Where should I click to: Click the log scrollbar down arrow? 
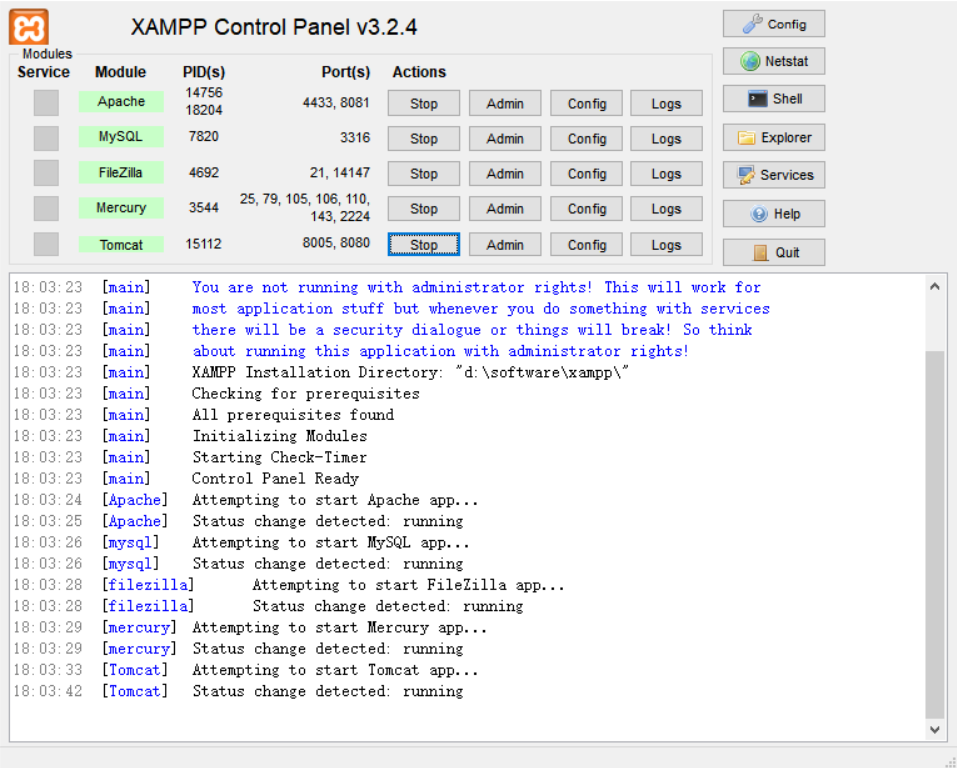point(934,729)
